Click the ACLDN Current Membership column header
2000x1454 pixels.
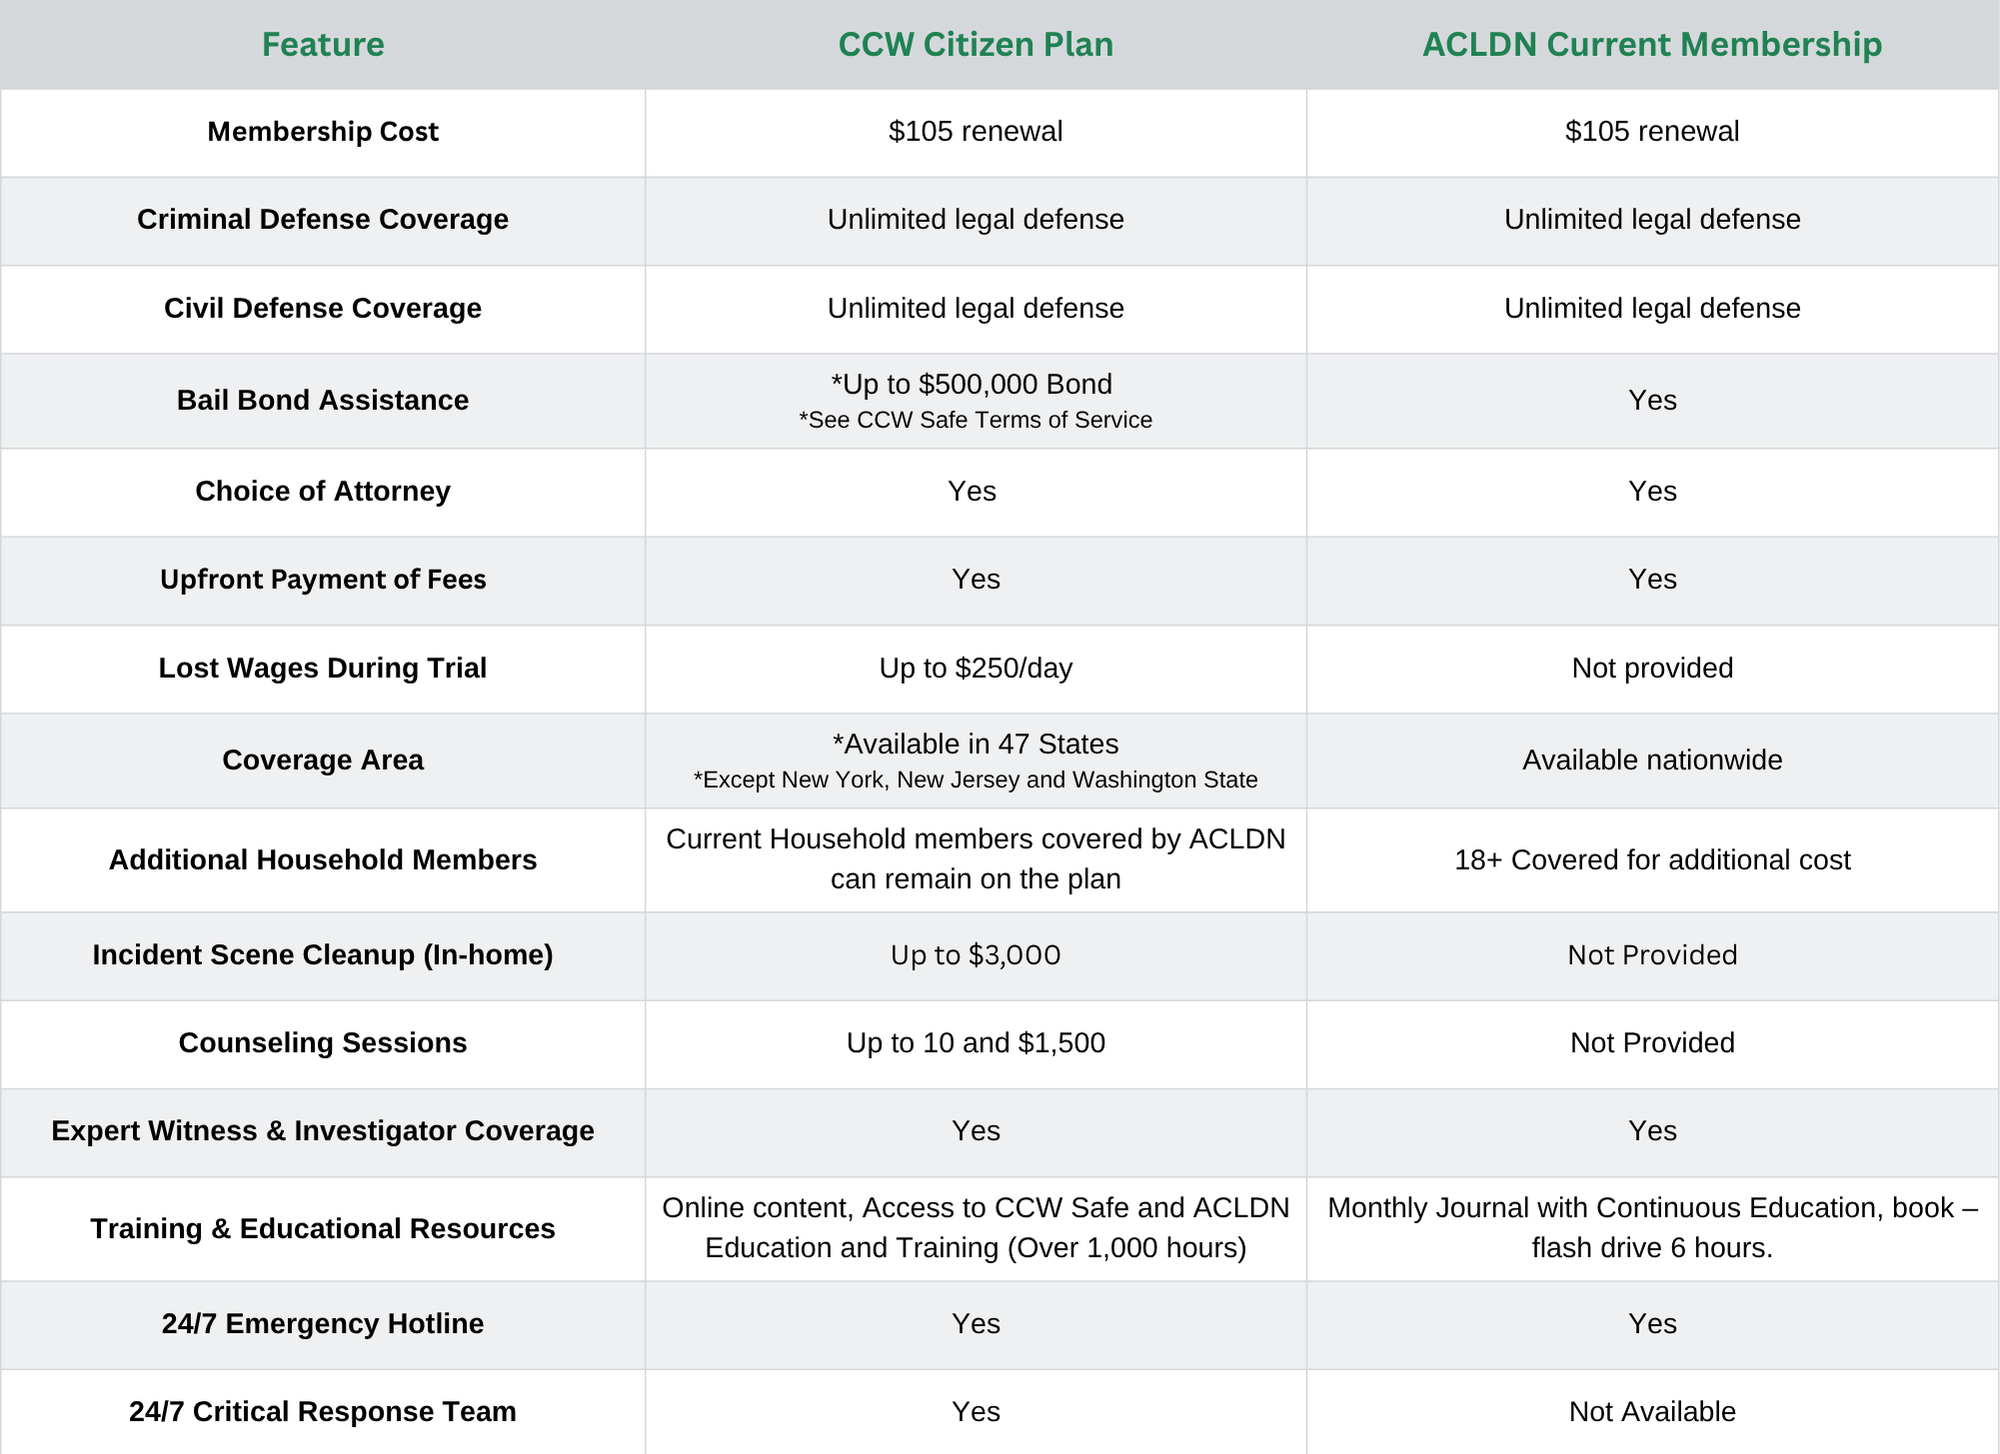(x=1651, y=45)
